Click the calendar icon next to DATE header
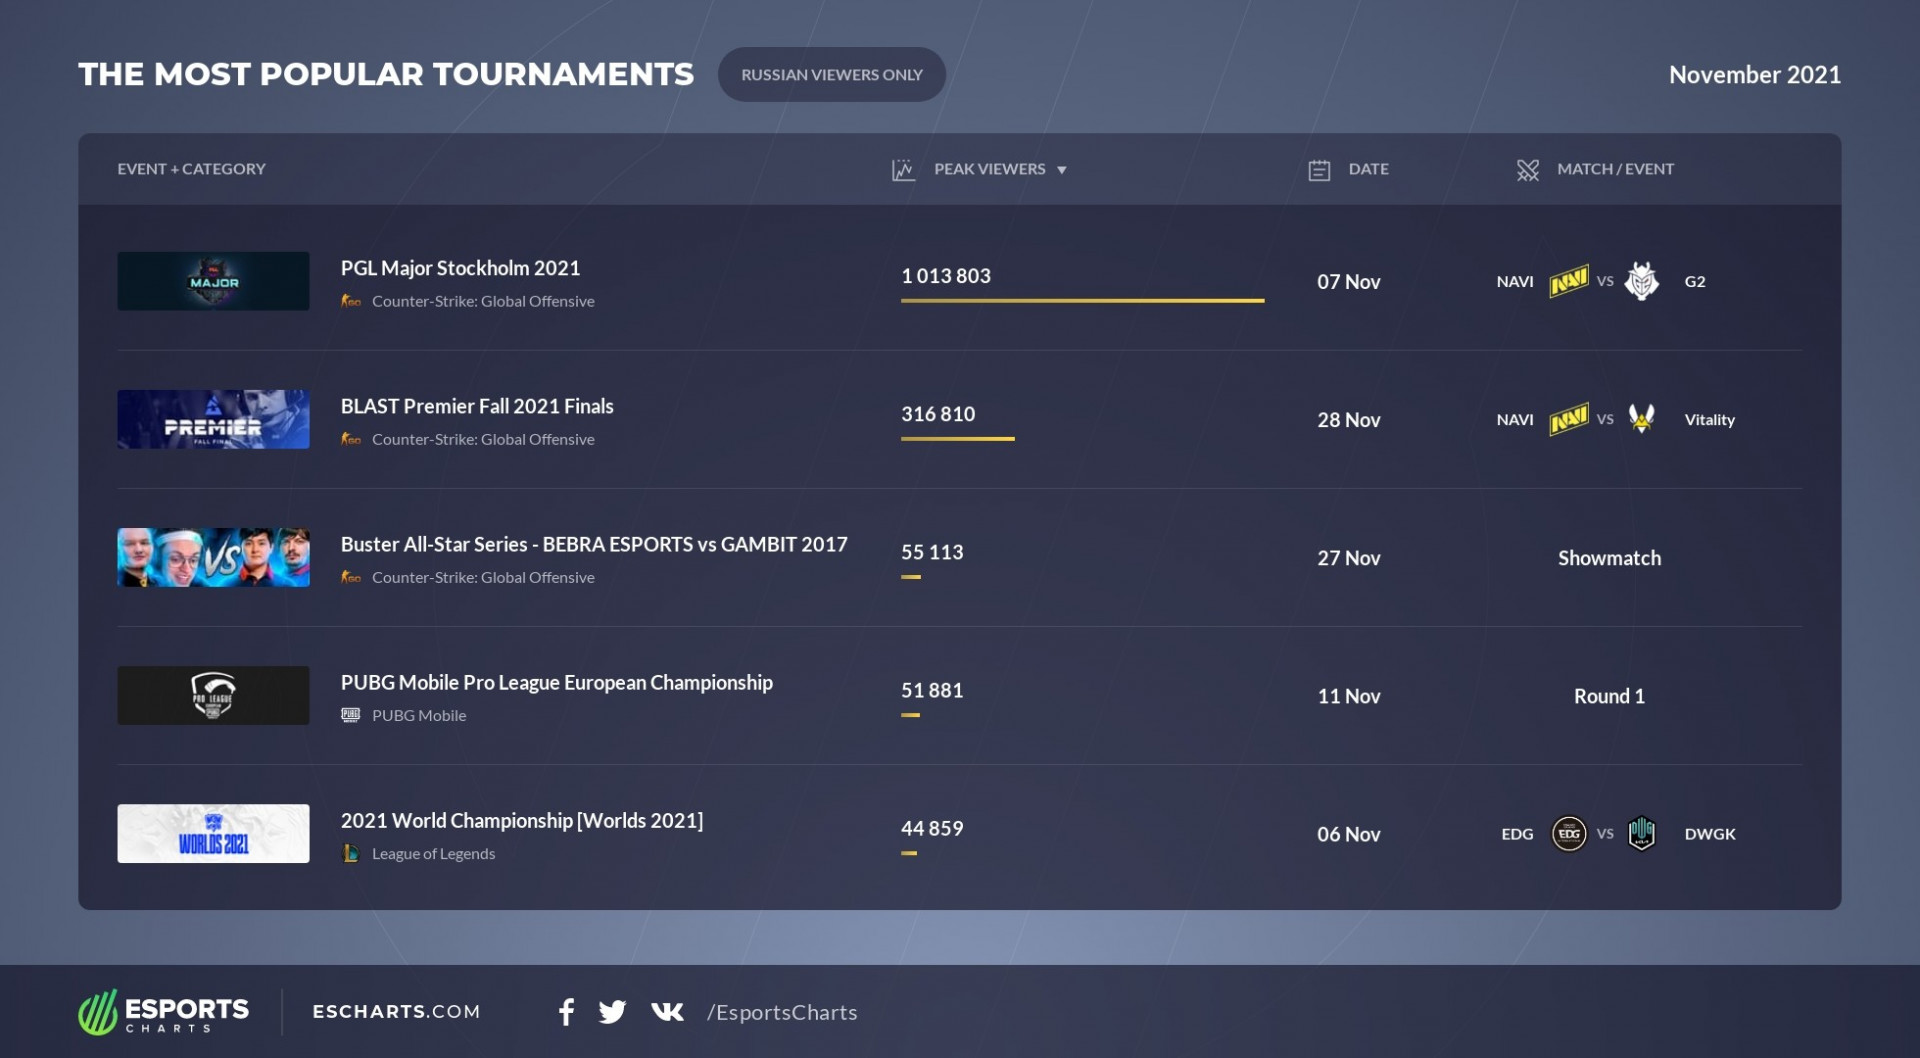The height and width of the screenshot is (1058, 1920). point(1318,169)
